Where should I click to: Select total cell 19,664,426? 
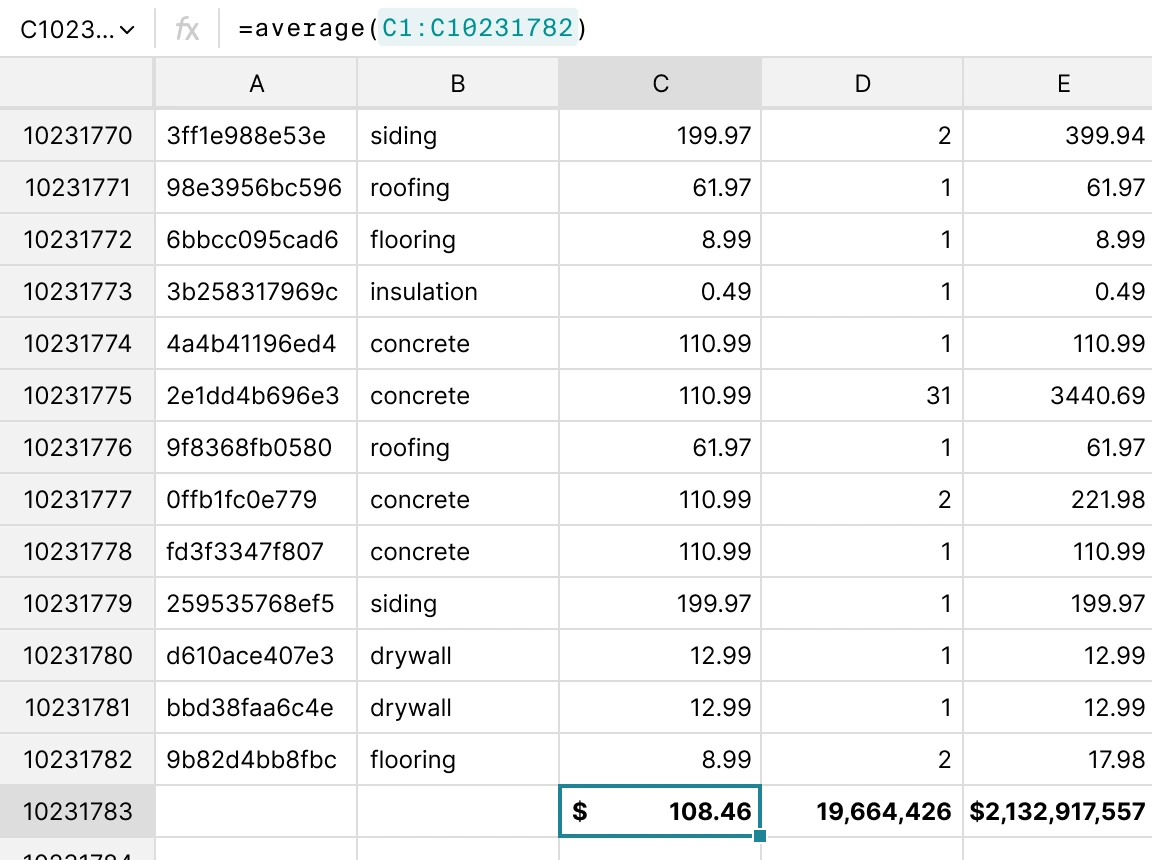(x=862, y=812)
